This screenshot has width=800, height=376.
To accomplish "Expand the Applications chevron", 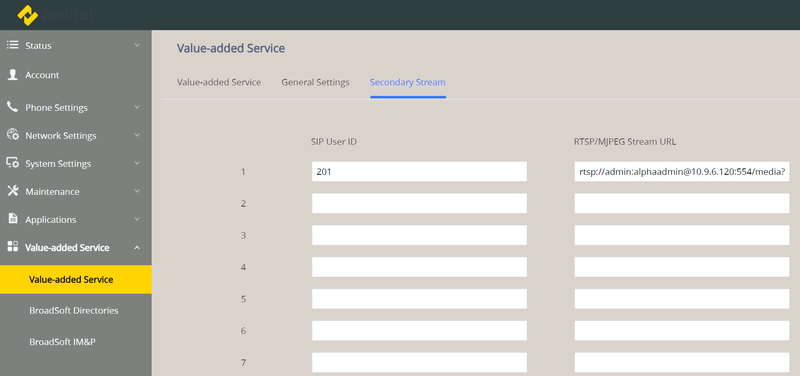I will 137,219.
